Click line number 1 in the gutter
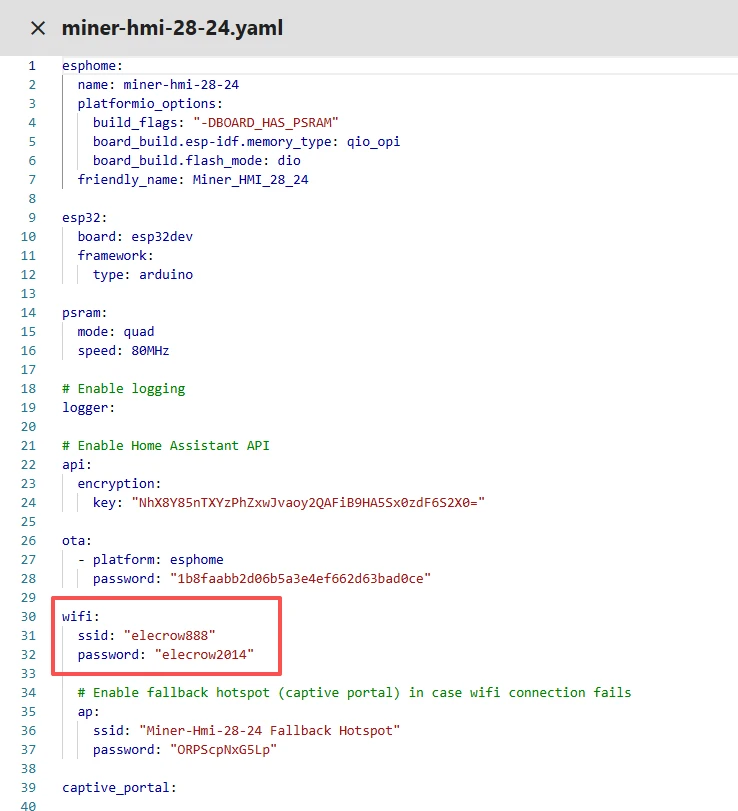 [31, 65]
